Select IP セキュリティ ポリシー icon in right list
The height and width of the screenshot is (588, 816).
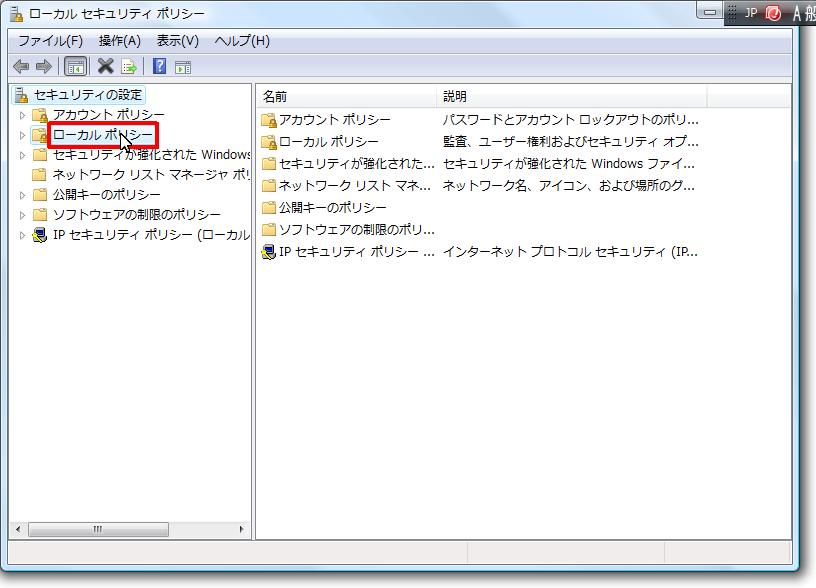[268, 252]
